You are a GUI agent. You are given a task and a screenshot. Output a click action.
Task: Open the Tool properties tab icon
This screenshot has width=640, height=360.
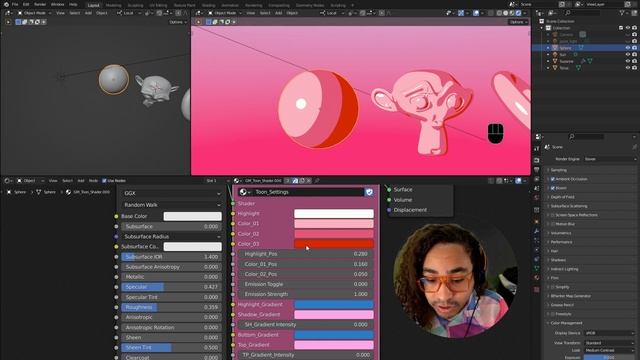point(537,149)
